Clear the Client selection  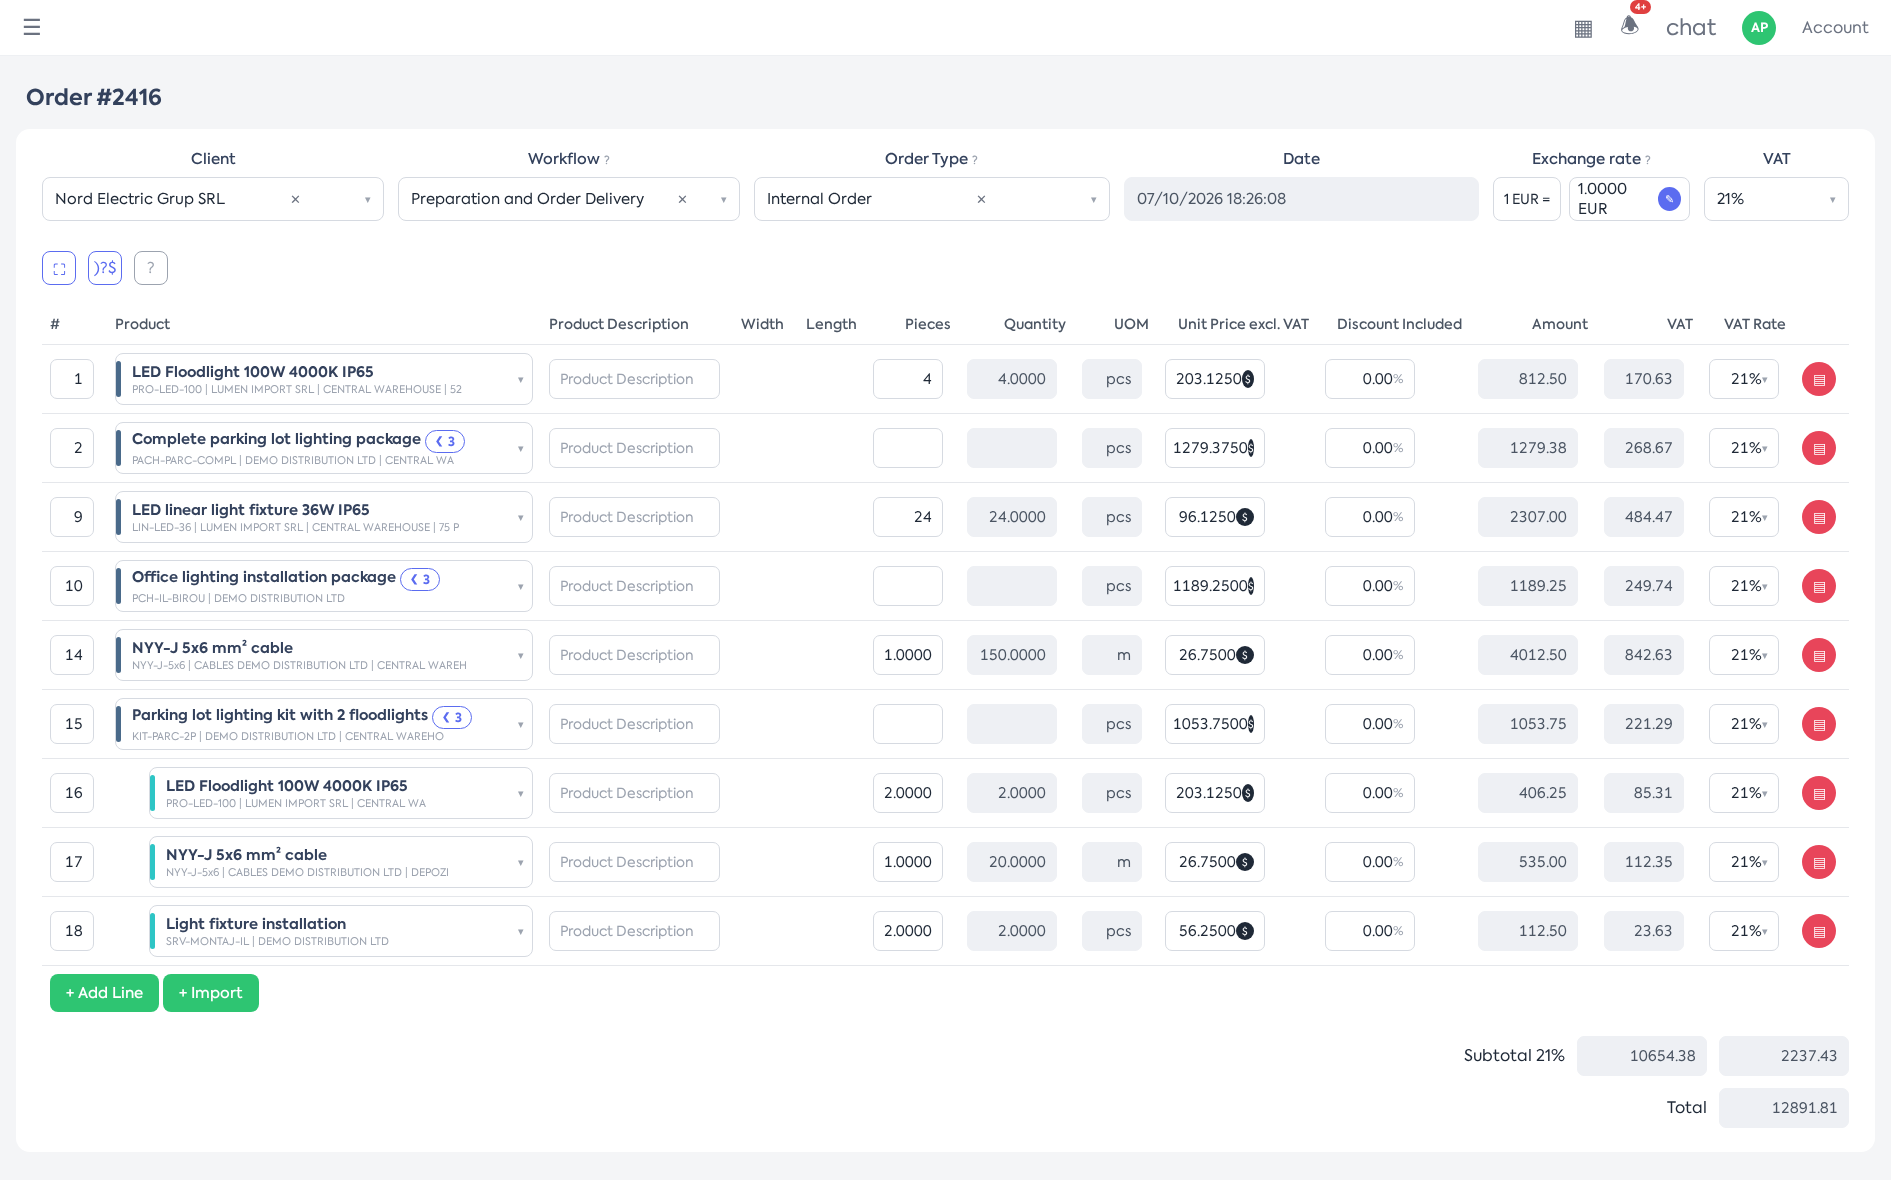click(295, 199)
